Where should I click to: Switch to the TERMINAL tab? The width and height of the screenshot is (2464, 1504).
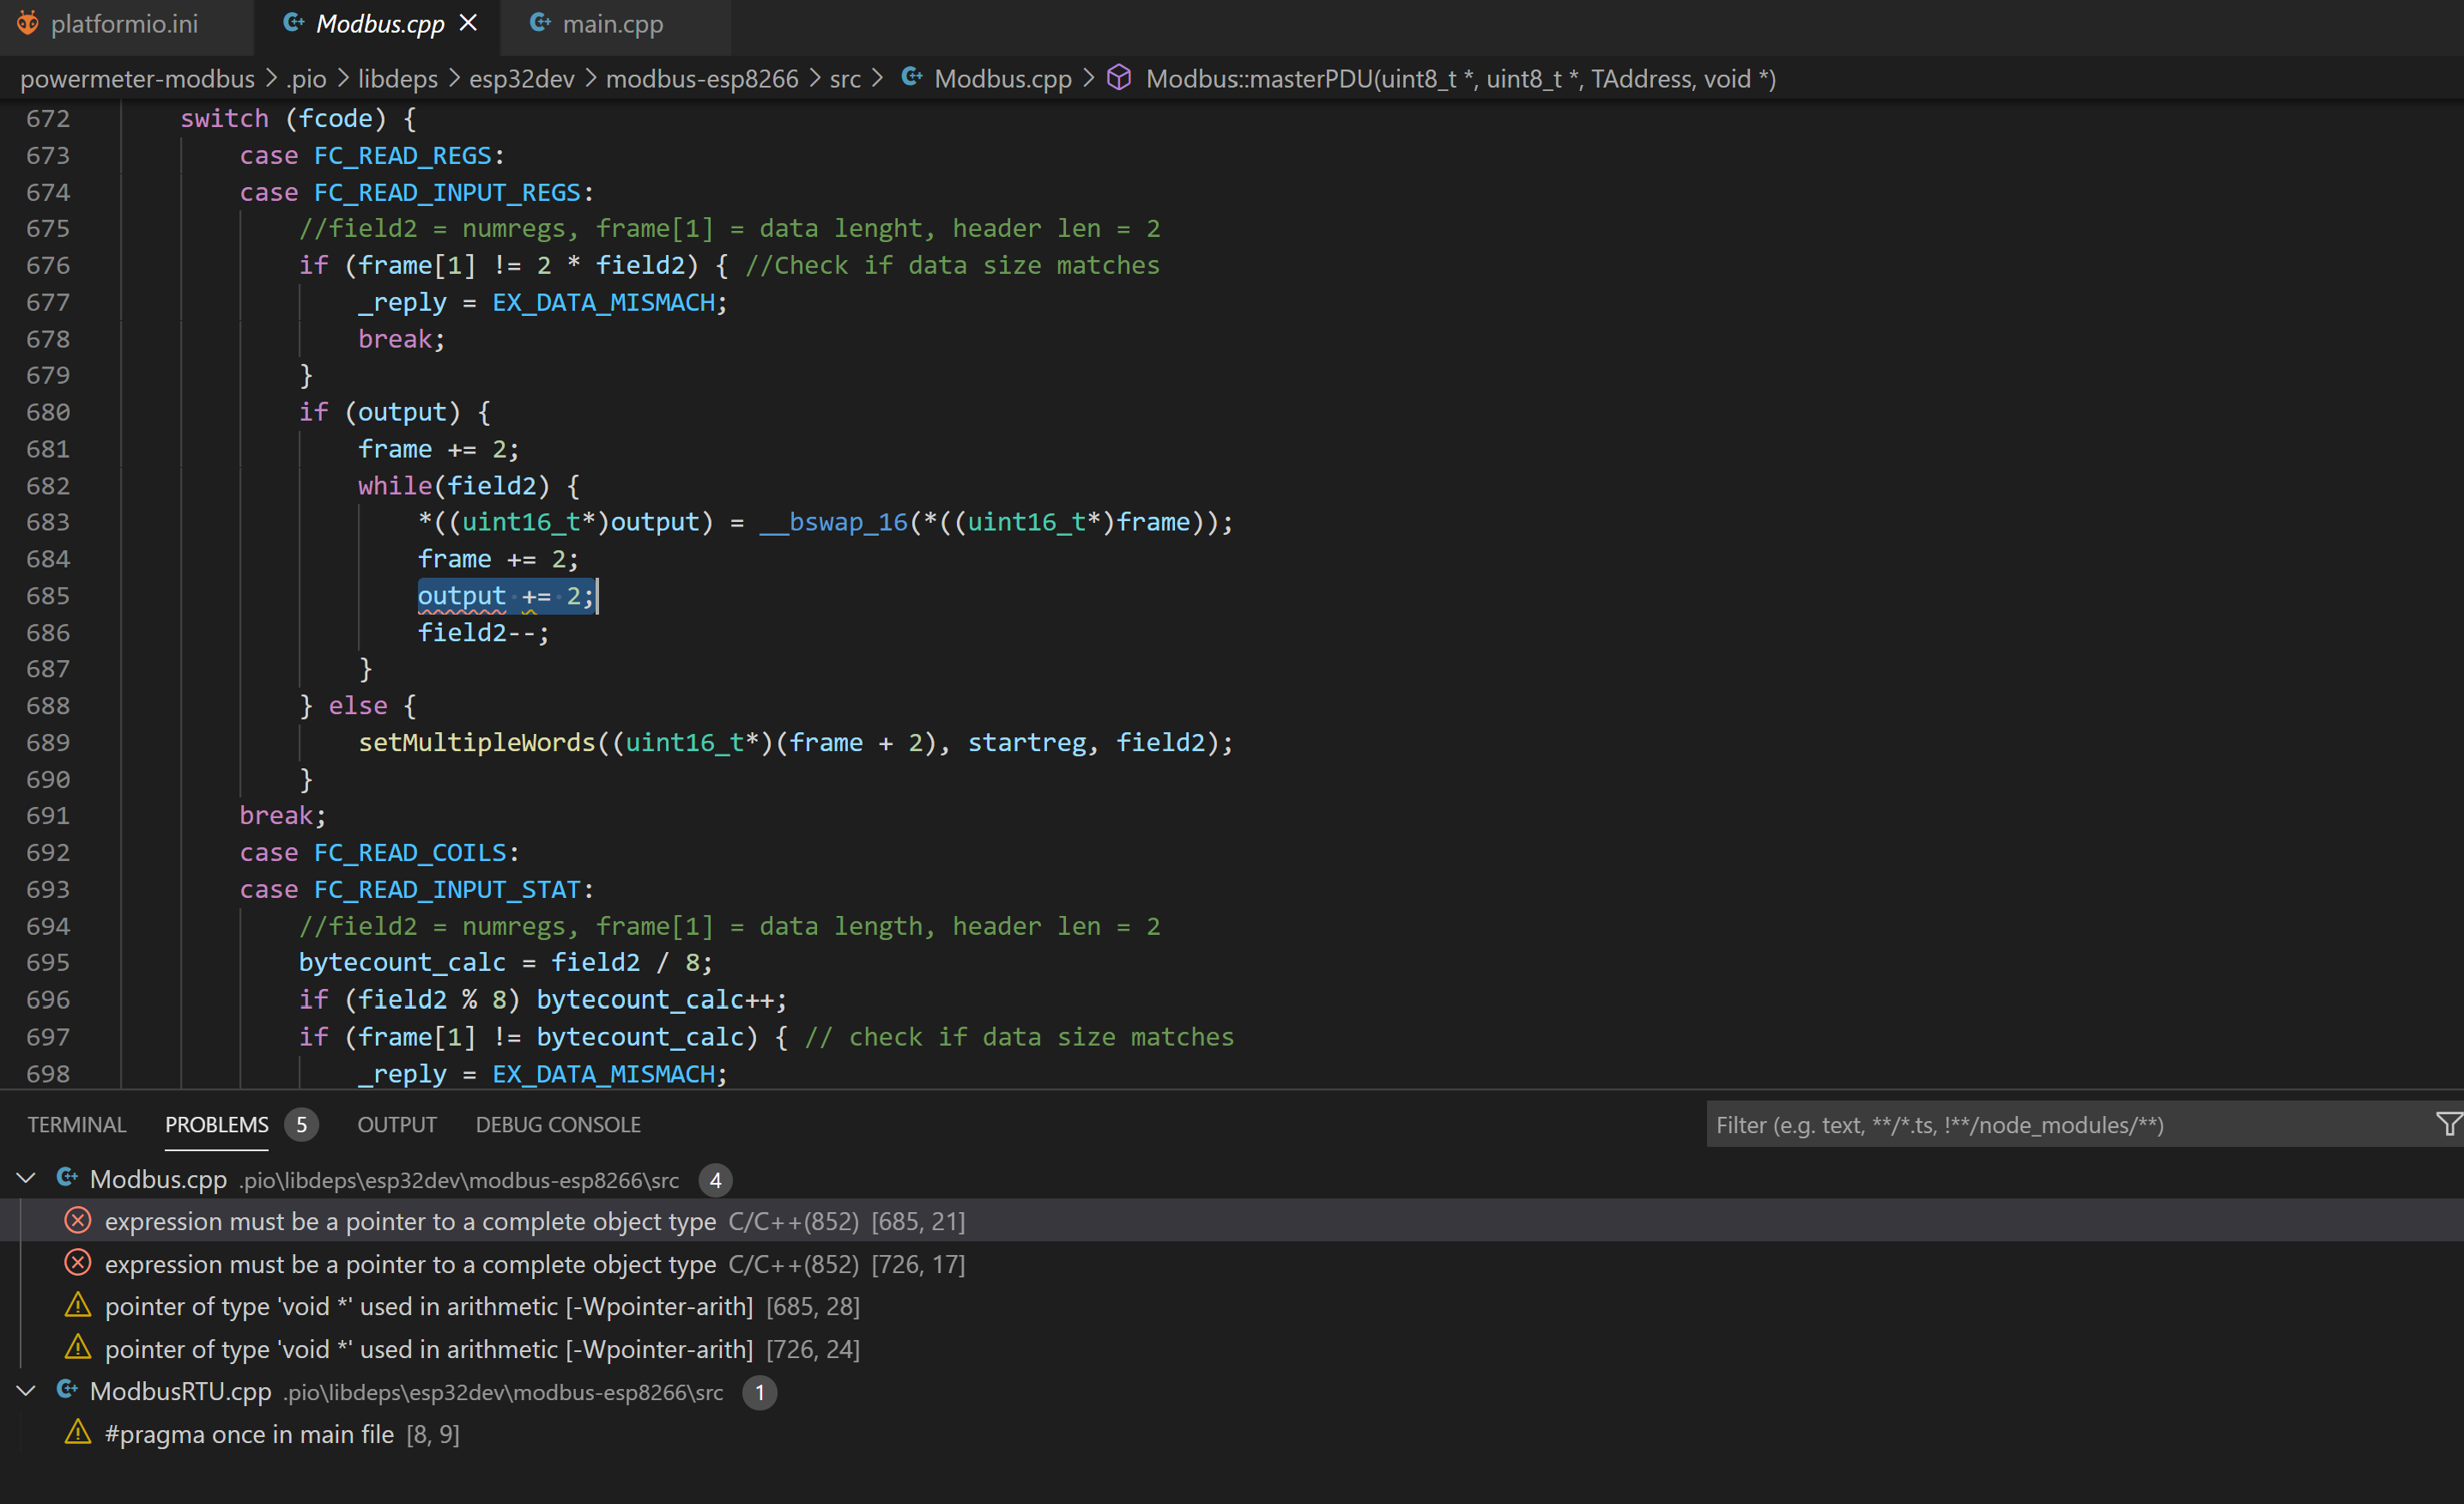[77, 1124]
